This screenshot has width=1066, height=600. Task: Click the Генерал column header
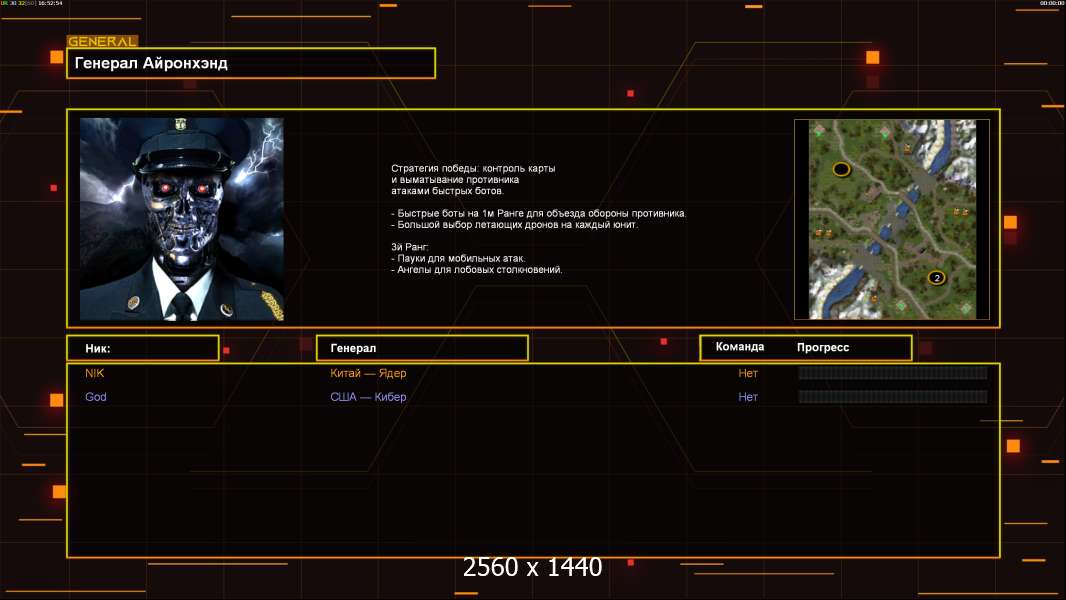click(422, 348)
